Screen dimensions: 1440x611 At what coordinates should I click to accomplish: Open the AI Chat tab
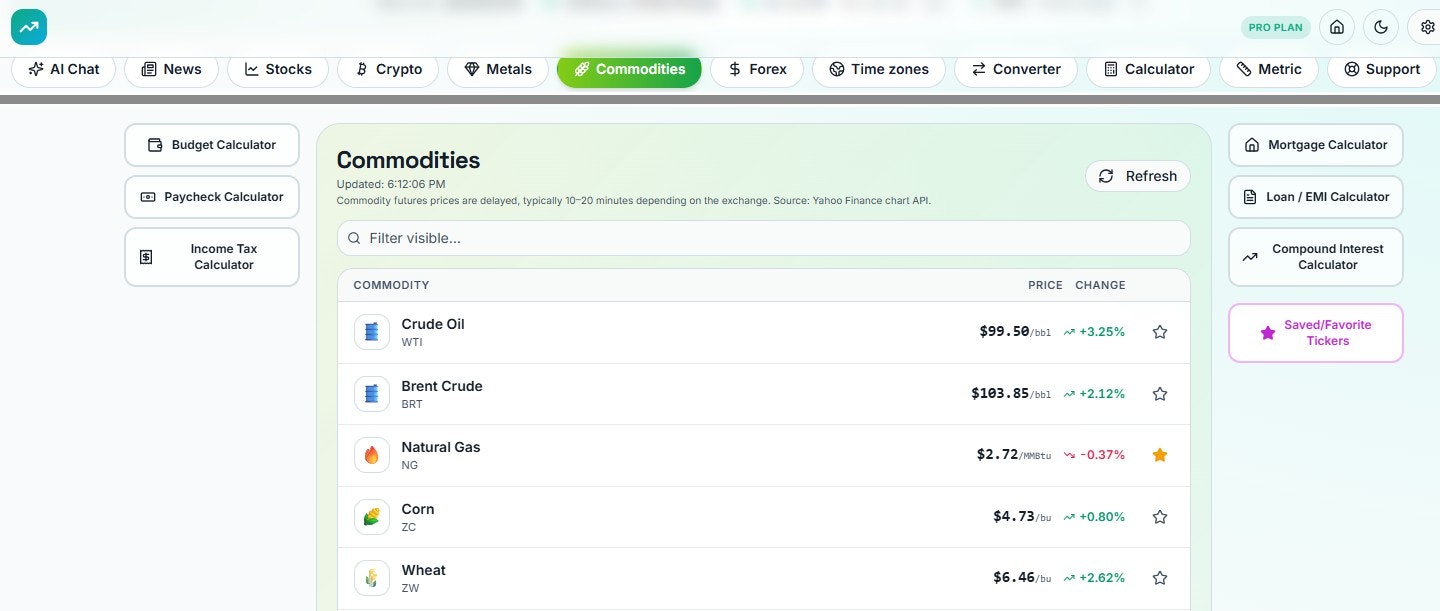[64, 69]
